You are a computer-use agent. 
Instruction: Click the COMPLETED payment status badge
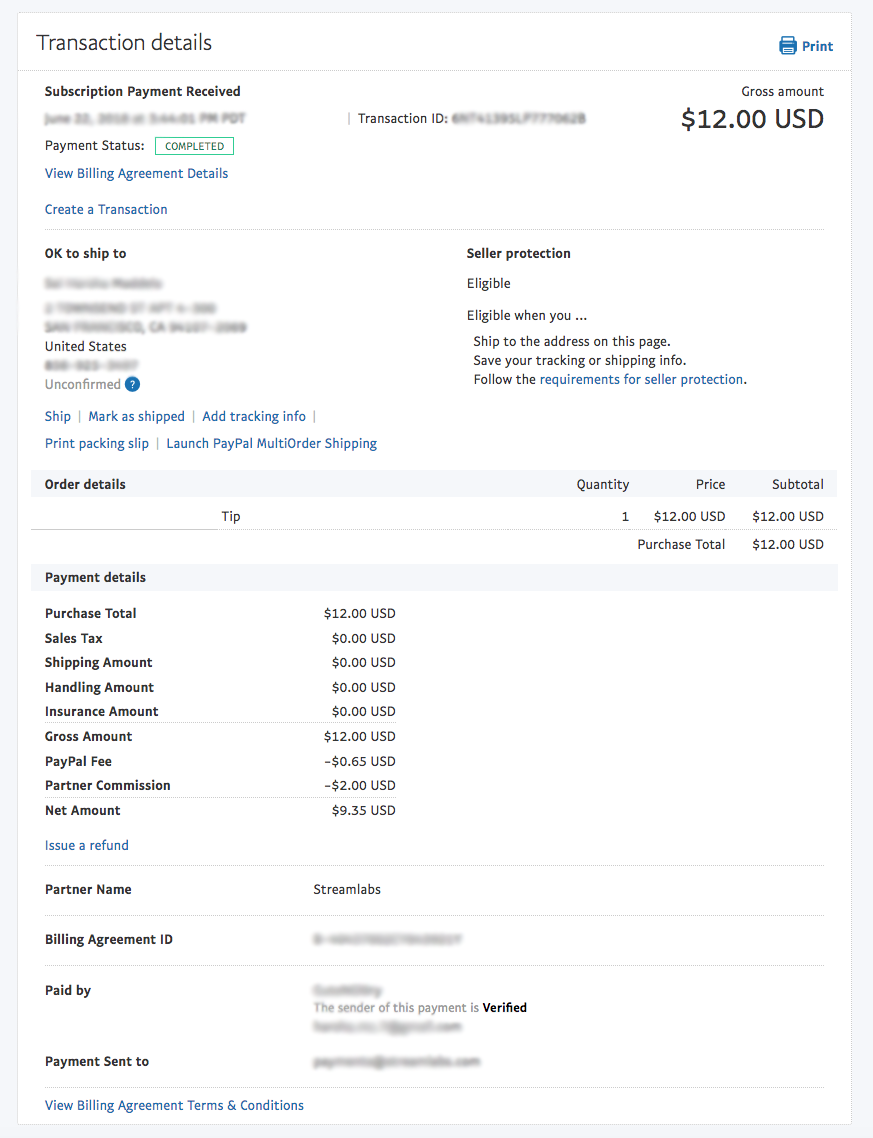194,146
